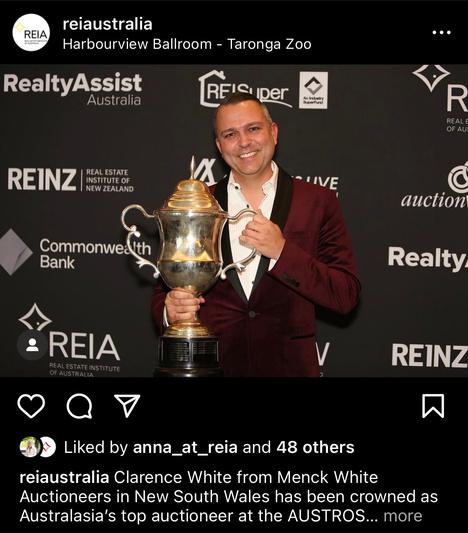
Task: Open reiaustralia username in the caption
Action: coord(64,477)
